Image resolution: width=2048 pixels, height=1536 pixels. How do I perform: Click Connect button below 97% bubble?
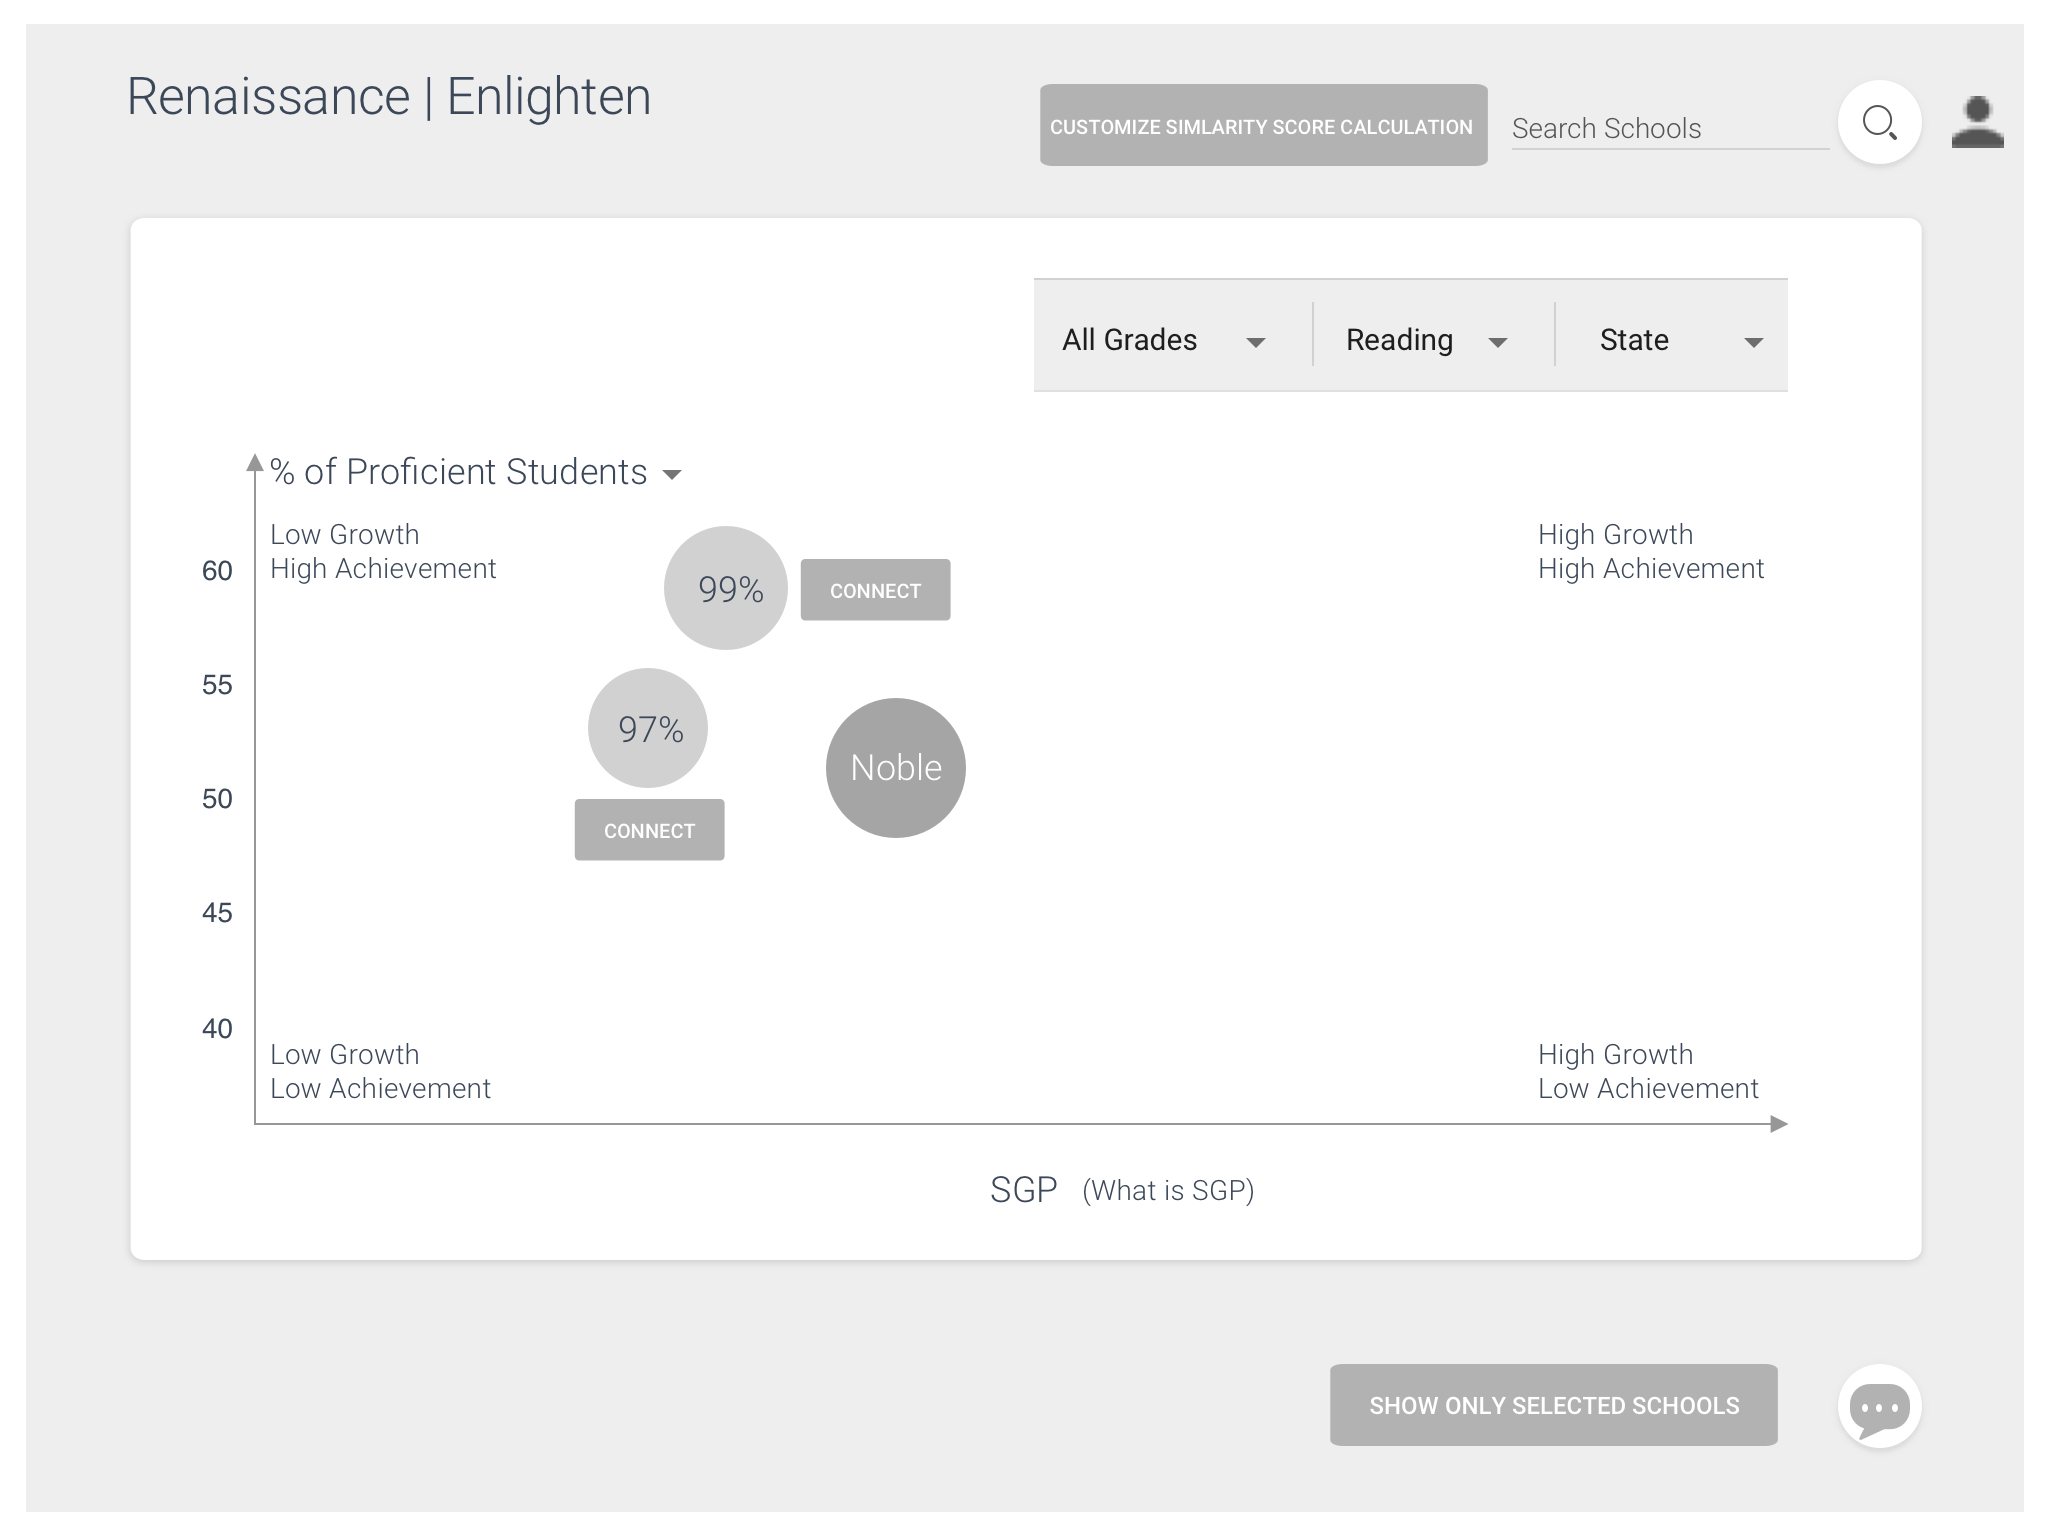pyautogui.click(x=649, y=830)
